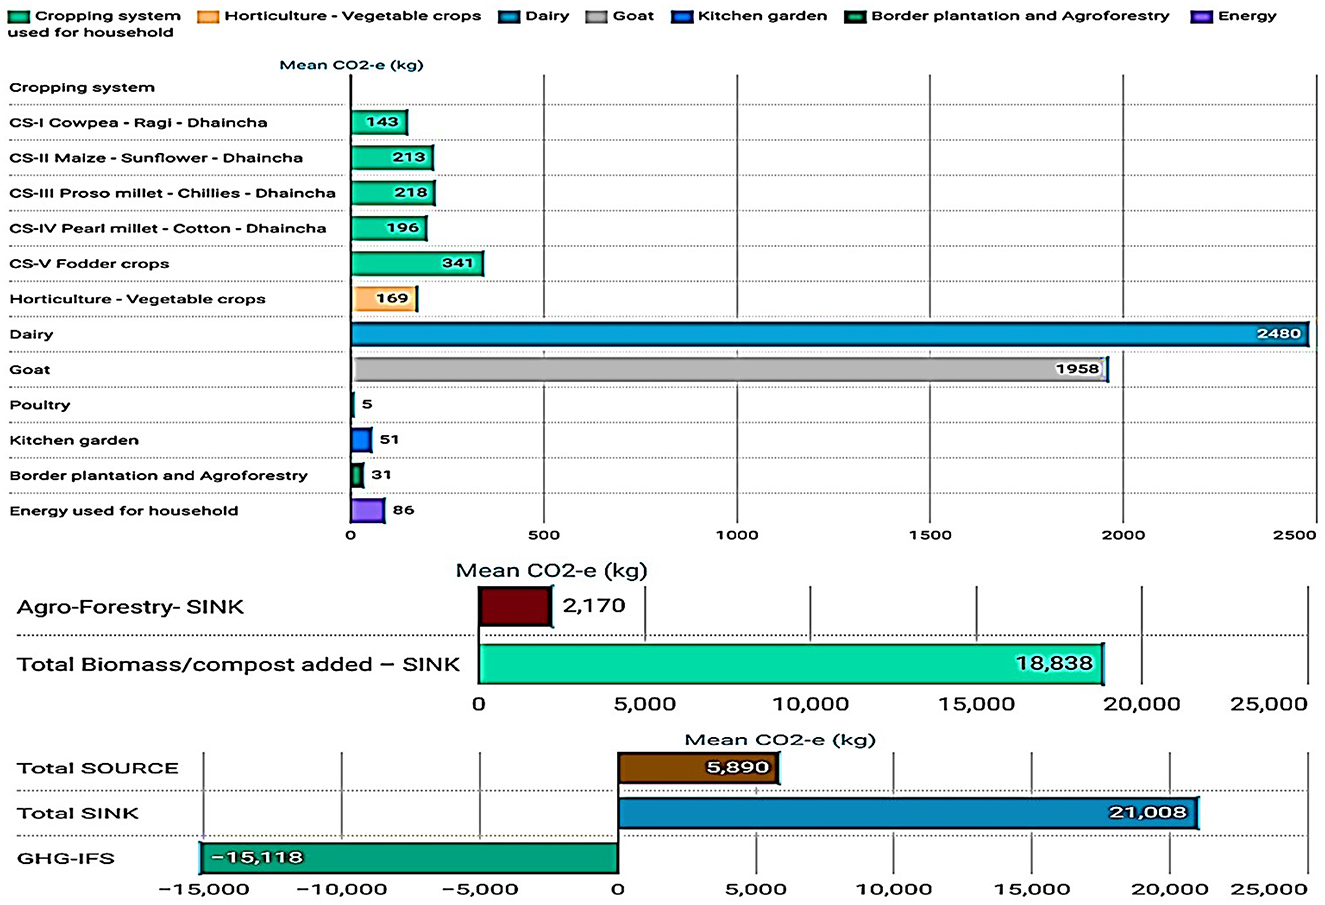
Task: Select the 'Poultry' row label
Action: (40, 405)
